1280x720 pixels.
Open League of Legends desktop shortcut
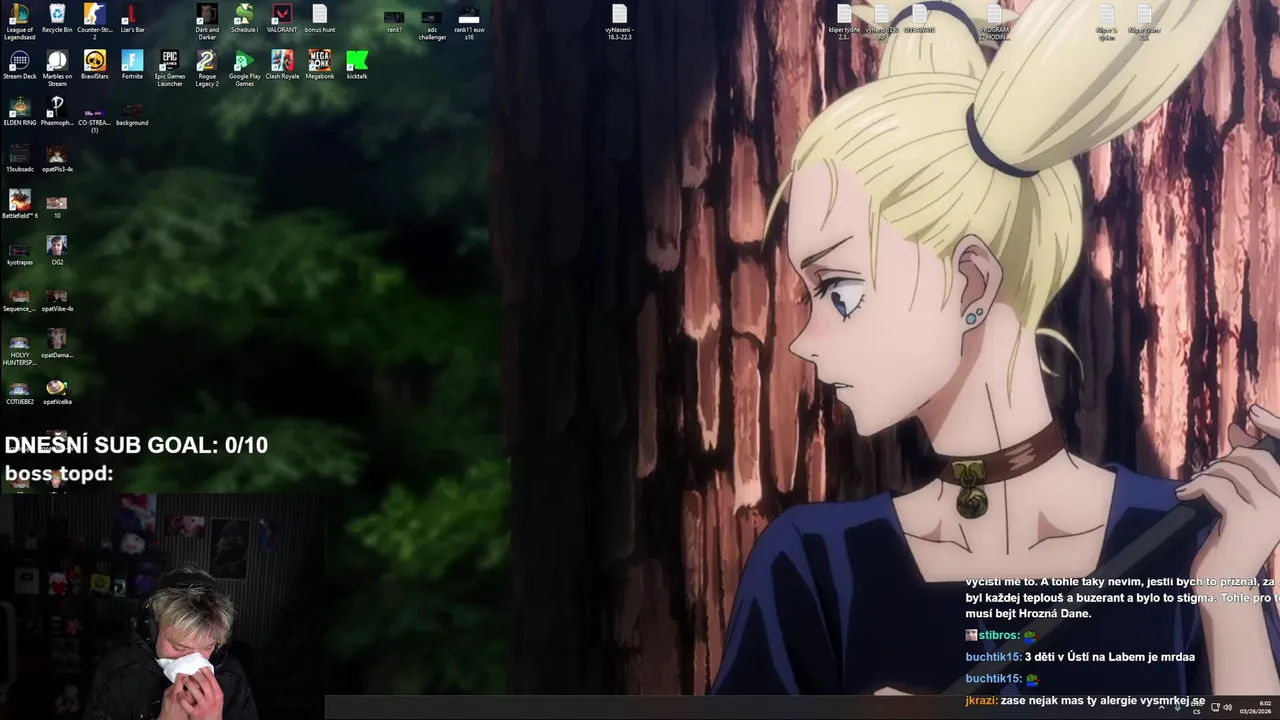19,21
